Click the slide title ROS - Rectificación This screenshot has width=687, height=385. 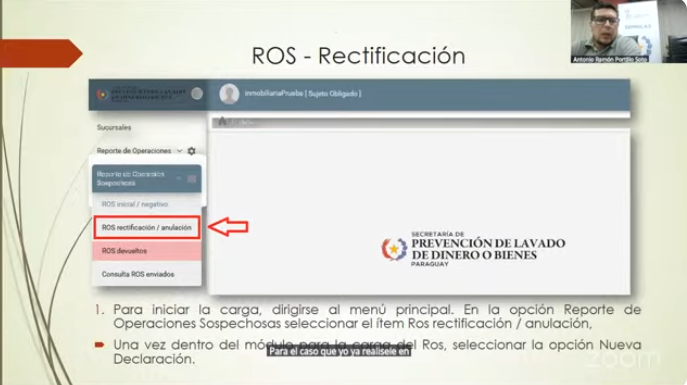pyautogui.click(x=358, y=56)
